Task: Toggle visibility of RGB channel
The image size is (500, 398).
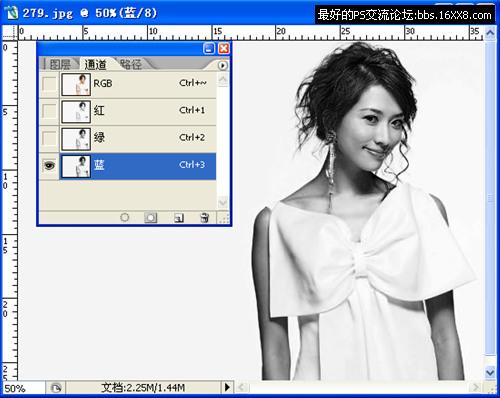Action: [49, 84]
